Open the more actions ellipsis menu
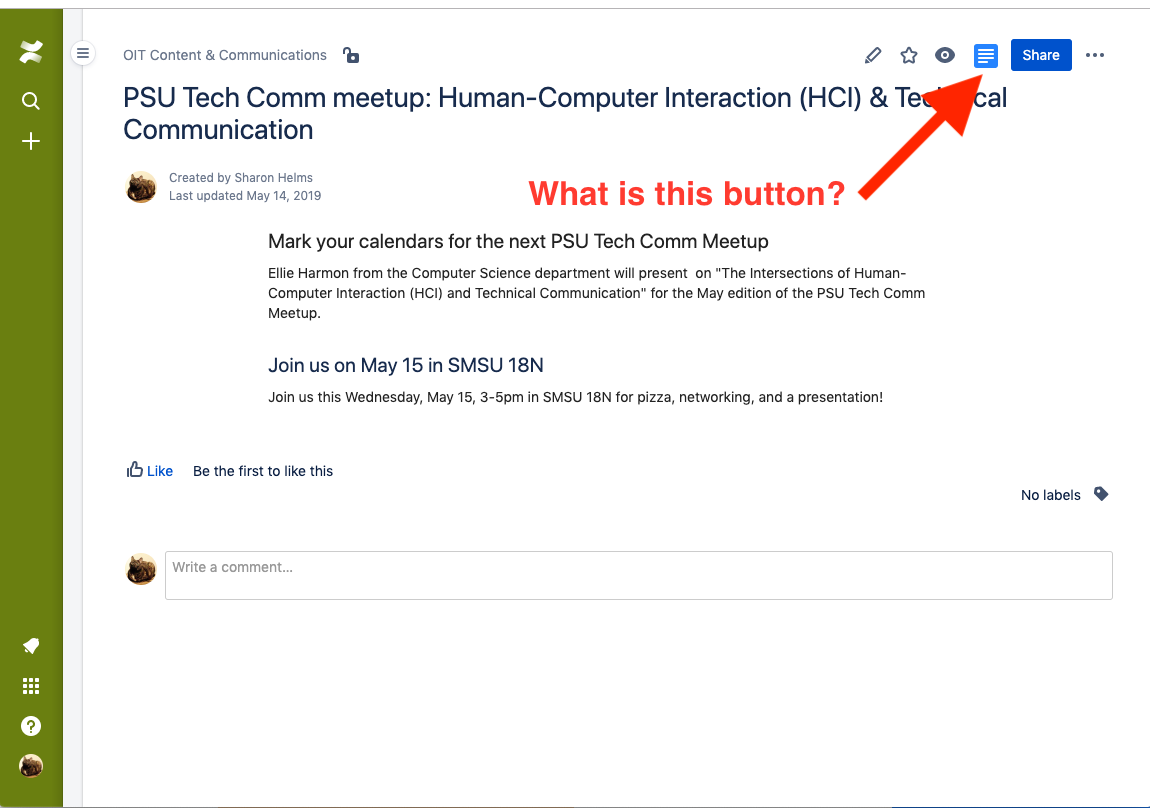This screenshot has height=808, width=1150. tap(1095, 55)
